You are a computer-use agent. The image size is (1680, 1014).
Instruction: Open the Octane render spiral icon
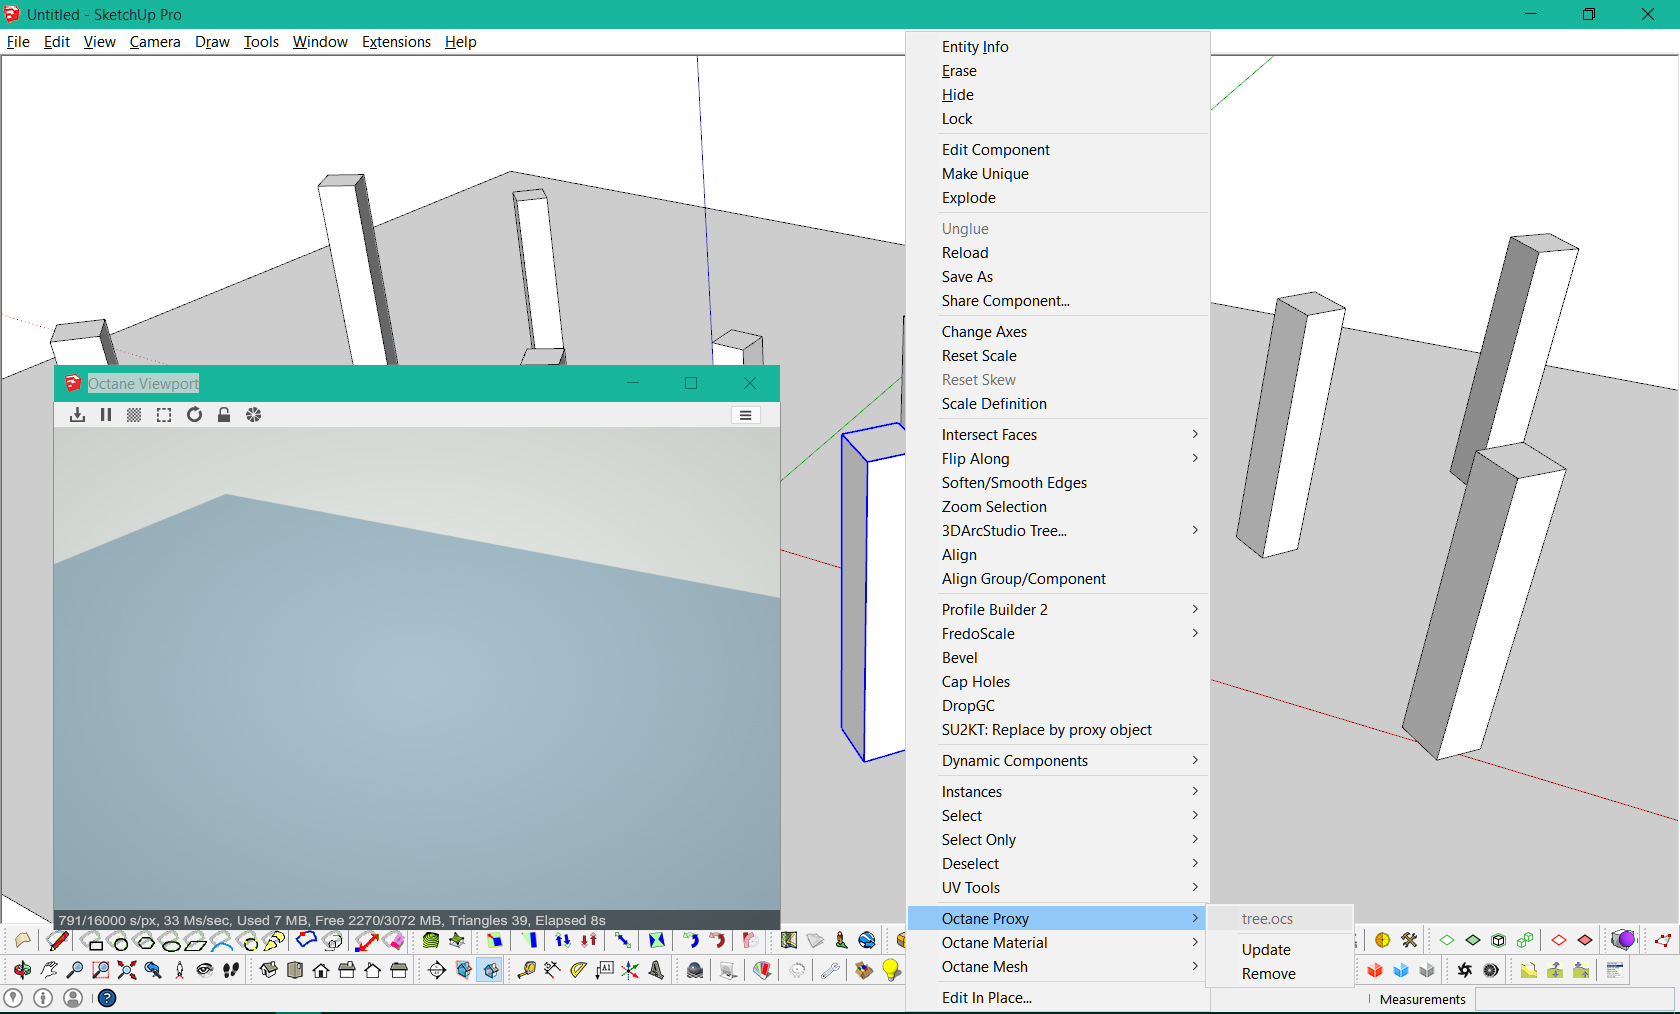tap(1465, 970)
